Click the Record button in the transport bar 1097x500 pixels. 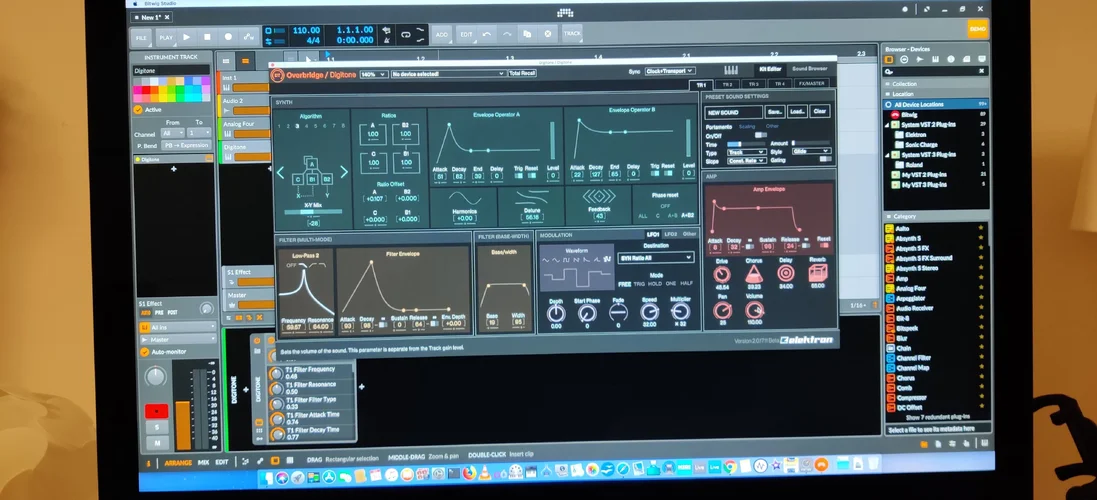pos(229,37)
